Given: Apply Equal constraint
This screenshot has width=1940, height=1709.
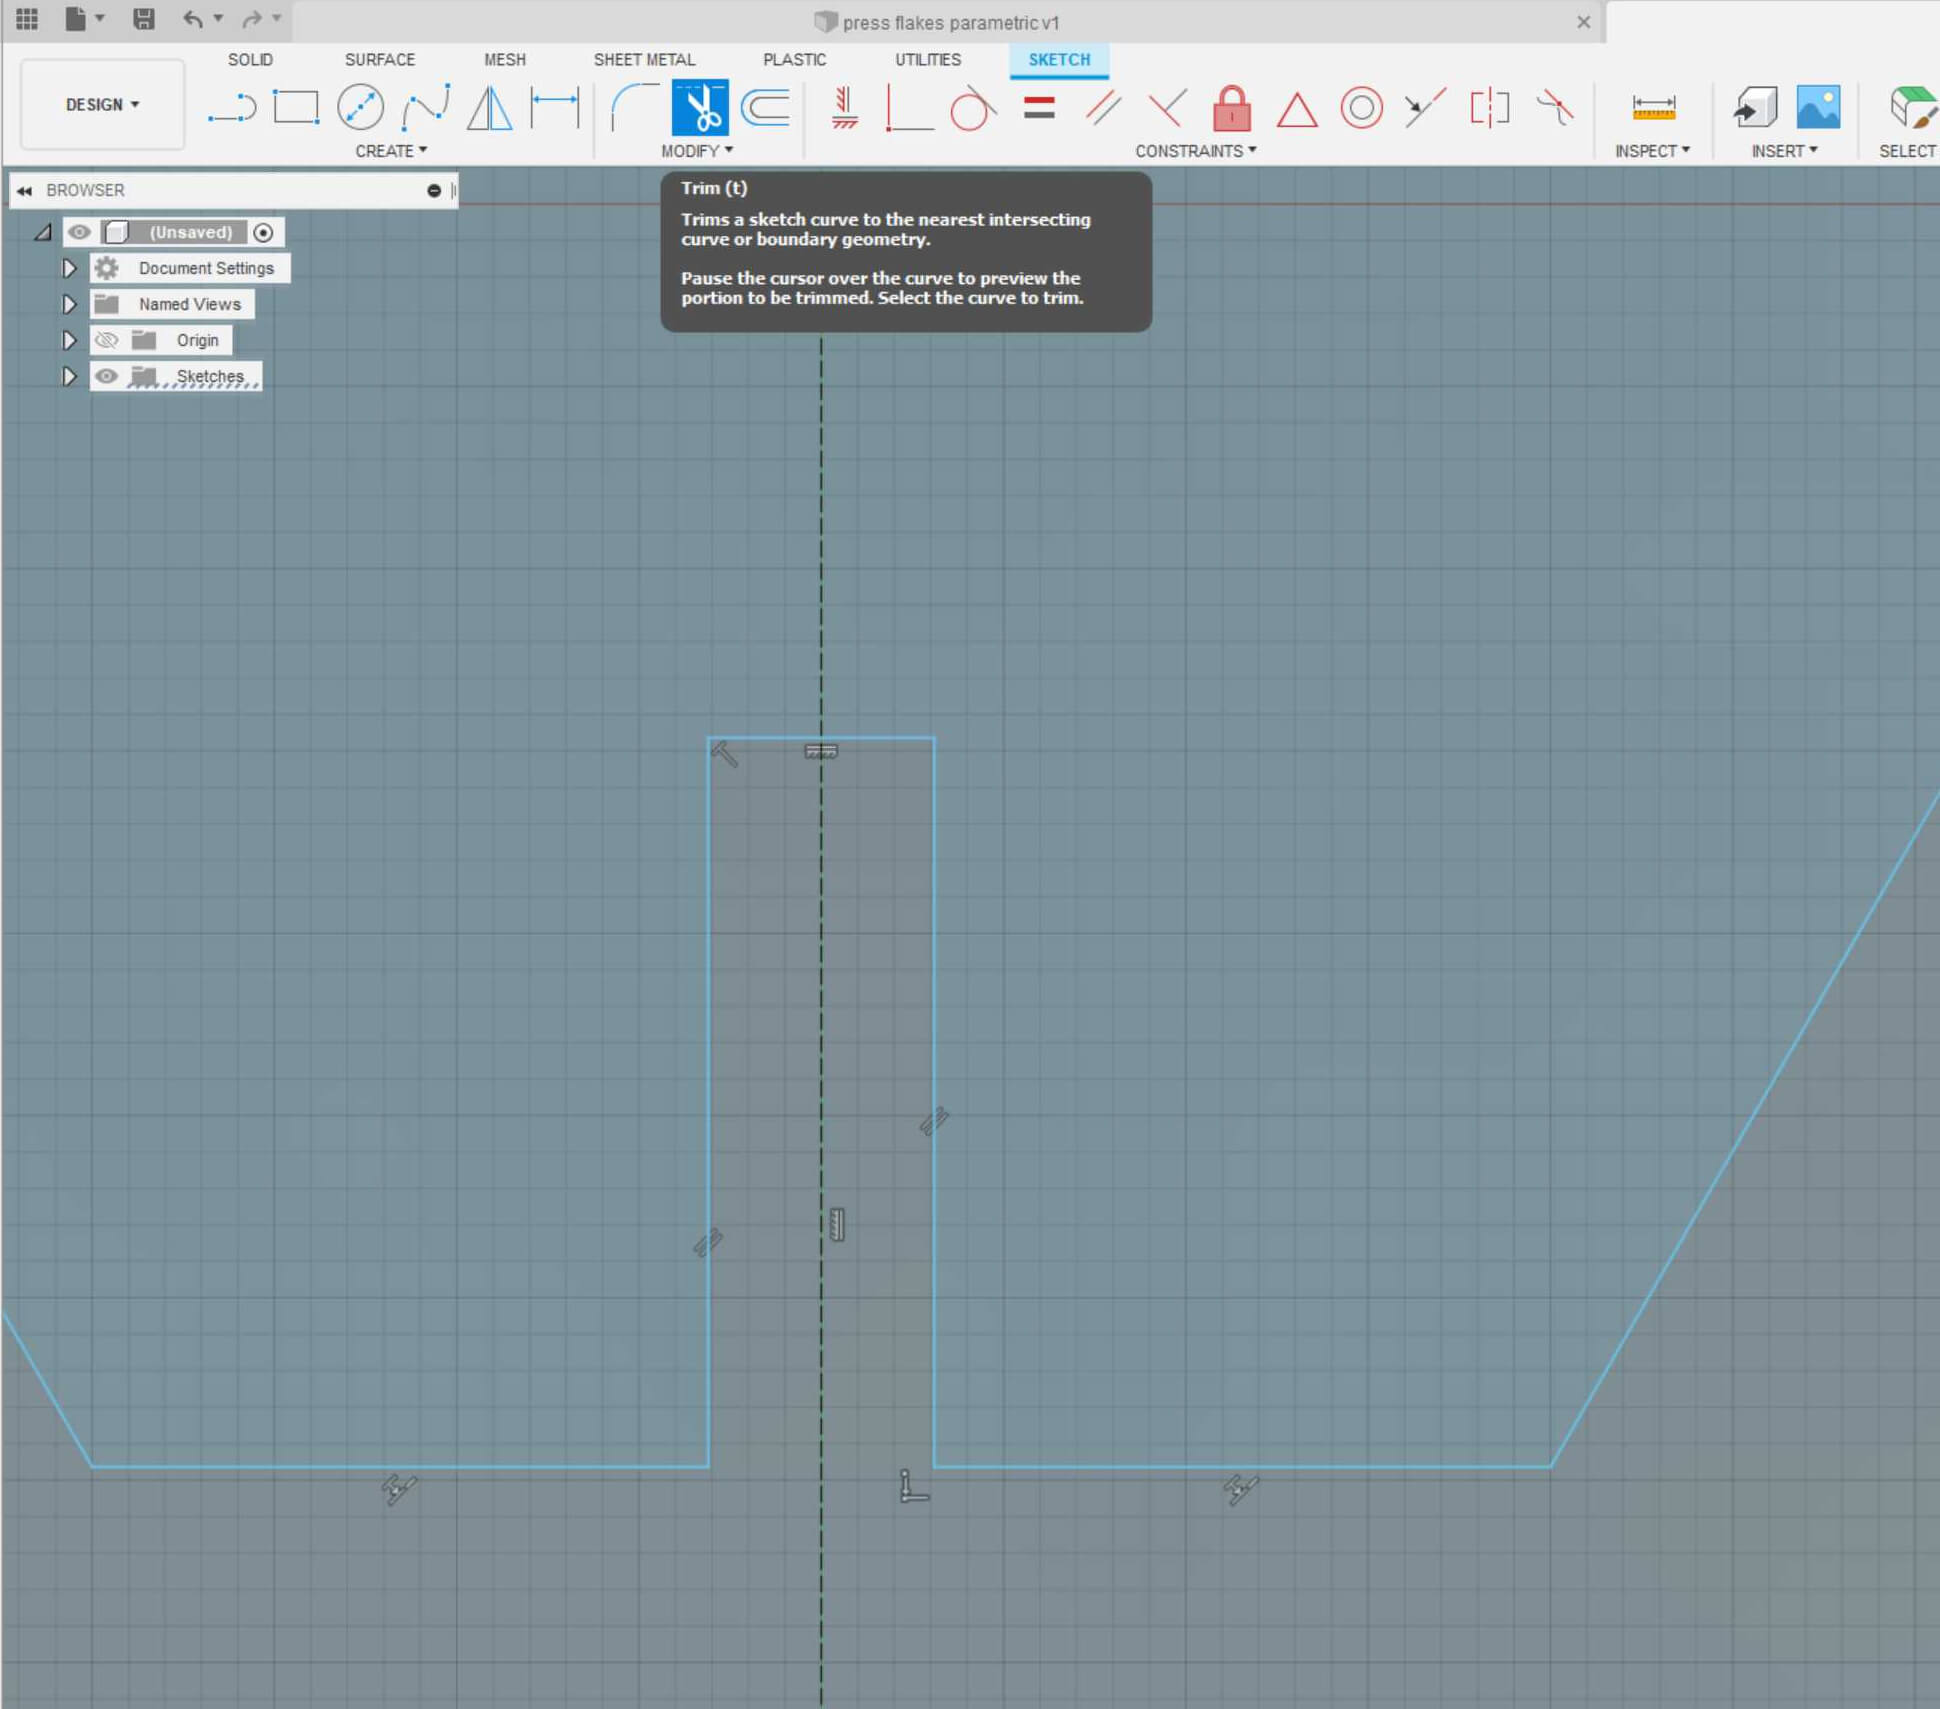Looking at the screenshot, I should (x=1039, y=107).
